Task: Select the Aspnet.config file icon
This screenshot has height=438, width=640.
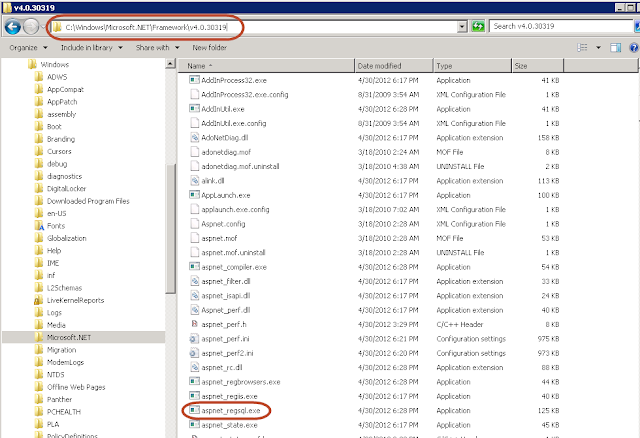Action: coord(194,224)
